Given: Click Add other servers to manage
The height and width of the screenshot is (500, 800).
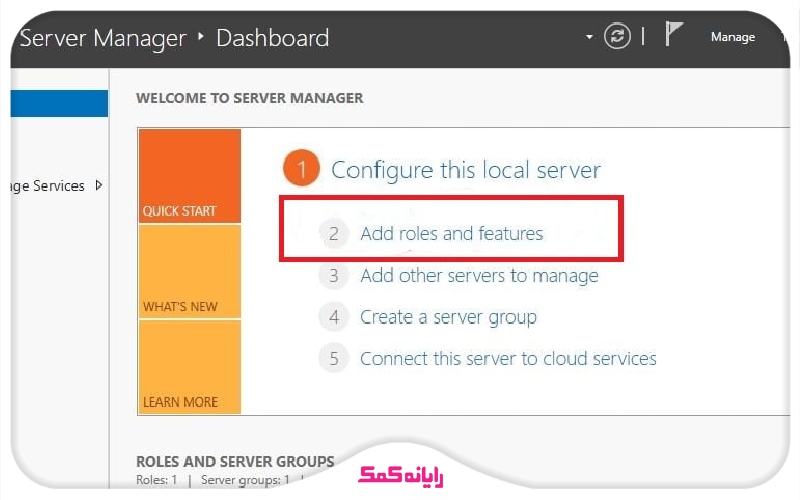Looking at the screenshot, I should (x=479, y=276).
